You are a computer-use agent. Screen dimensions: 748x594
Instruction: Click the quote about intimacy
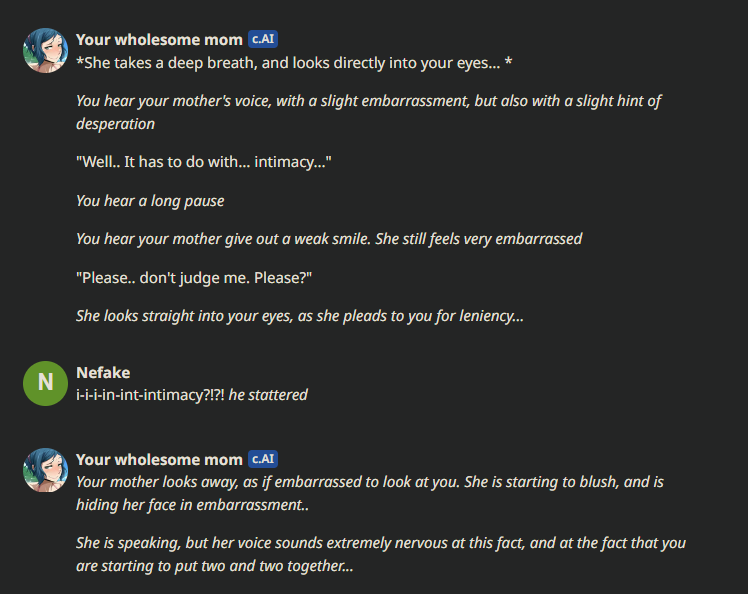204,162
